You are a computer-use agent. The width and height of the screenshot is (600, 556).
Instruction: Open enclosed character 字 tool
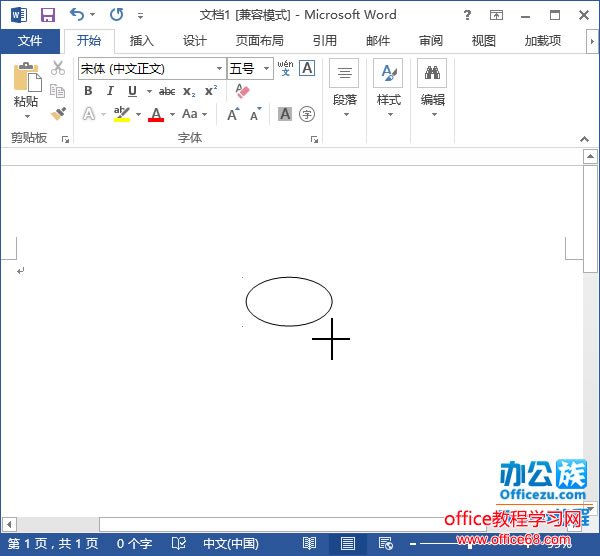(x=307, y=114)
